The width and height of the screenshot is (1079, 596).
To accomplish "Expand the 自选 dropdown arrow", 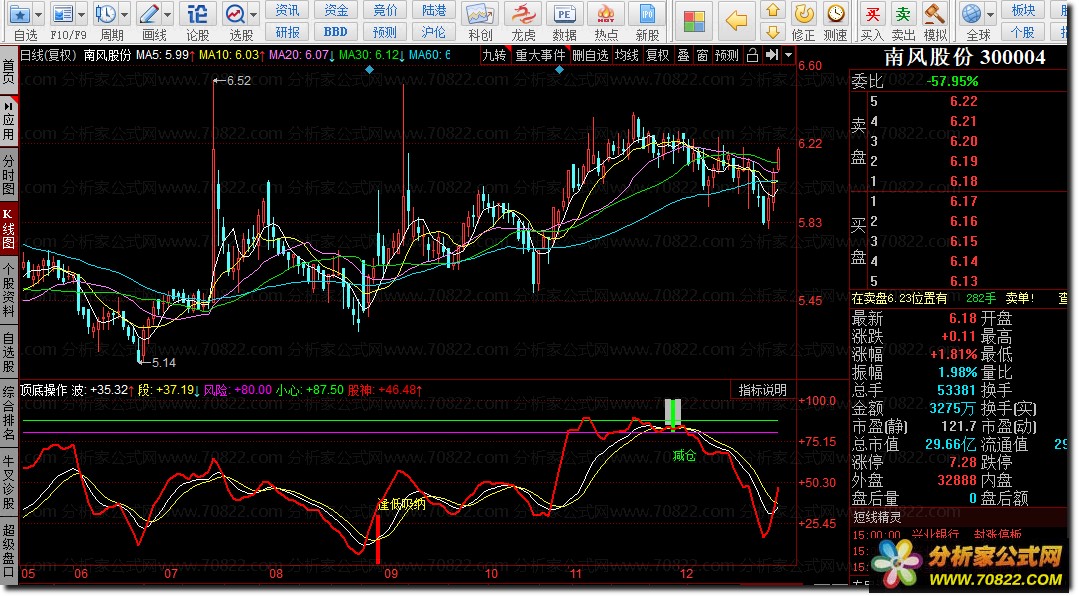I will [38, 14].
